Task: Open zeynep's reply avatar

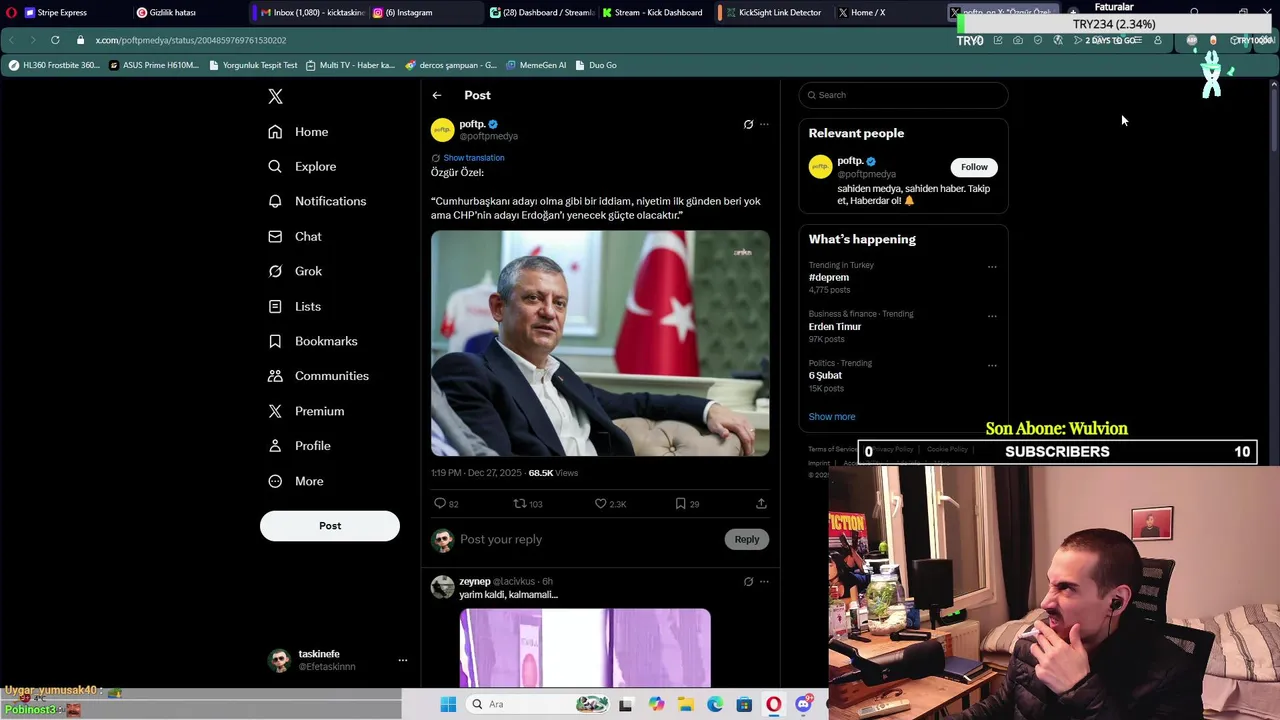Action: point(442,587)
